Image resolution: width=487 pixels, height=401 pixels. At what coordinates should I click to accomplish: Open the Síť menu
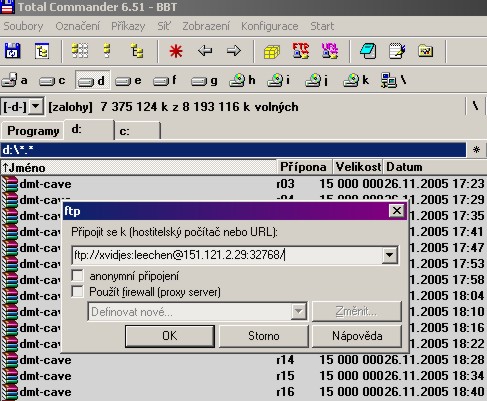164,26
